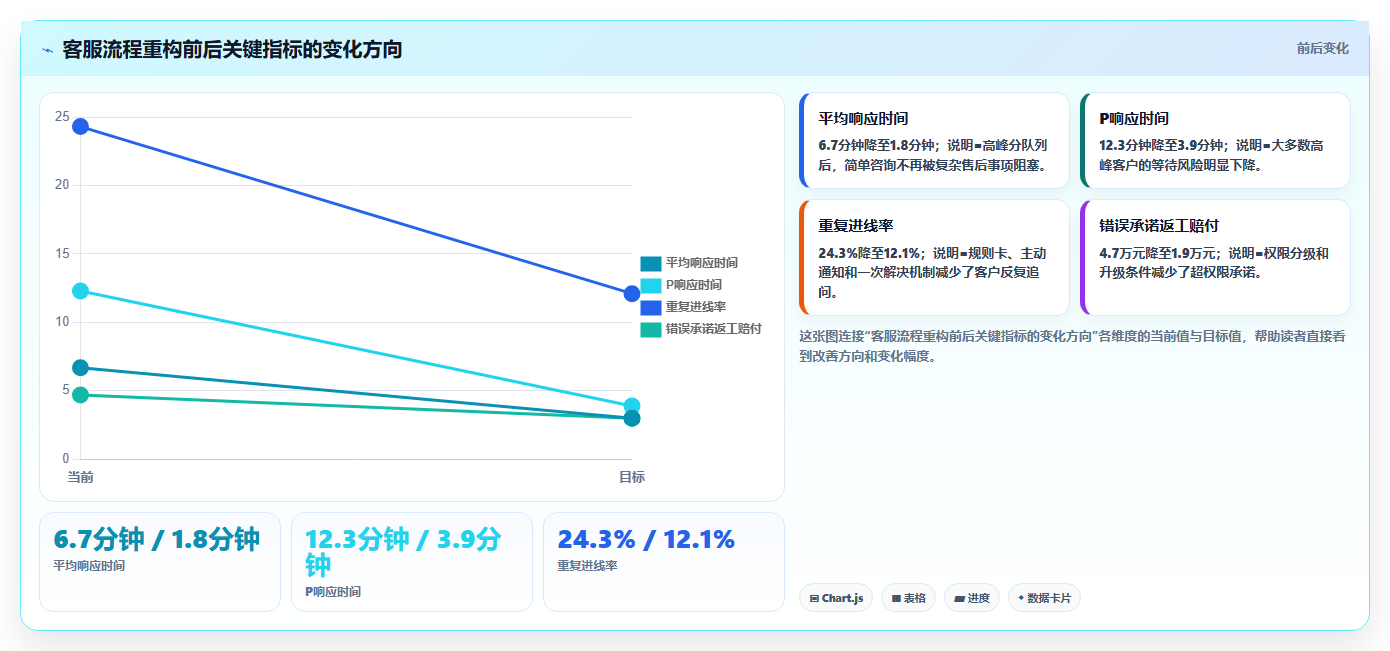
Task: Toggle 重复进线率 legend color box
Action: click(651, 308)
